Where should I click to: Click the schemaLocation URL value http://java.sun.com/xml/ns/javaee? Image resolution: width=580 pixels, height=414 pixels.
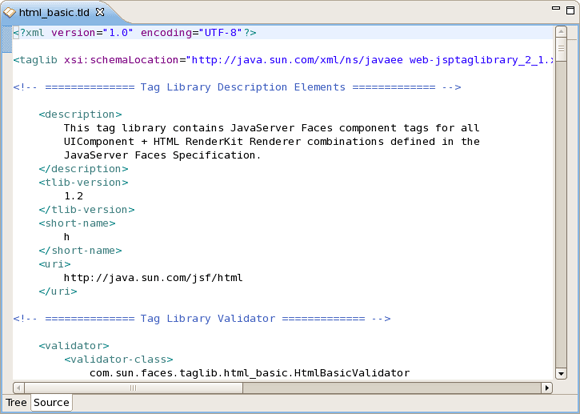pos(297,60)
